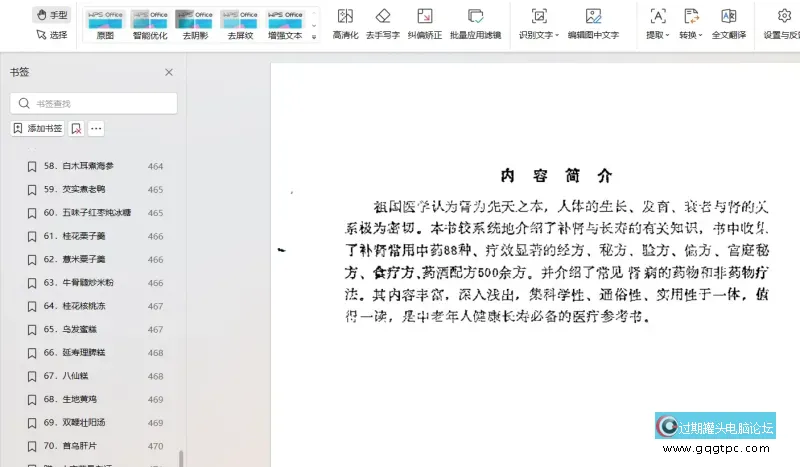
Task: Apply the 智能优化 smart optimize filter
Action: click(150, 25)
